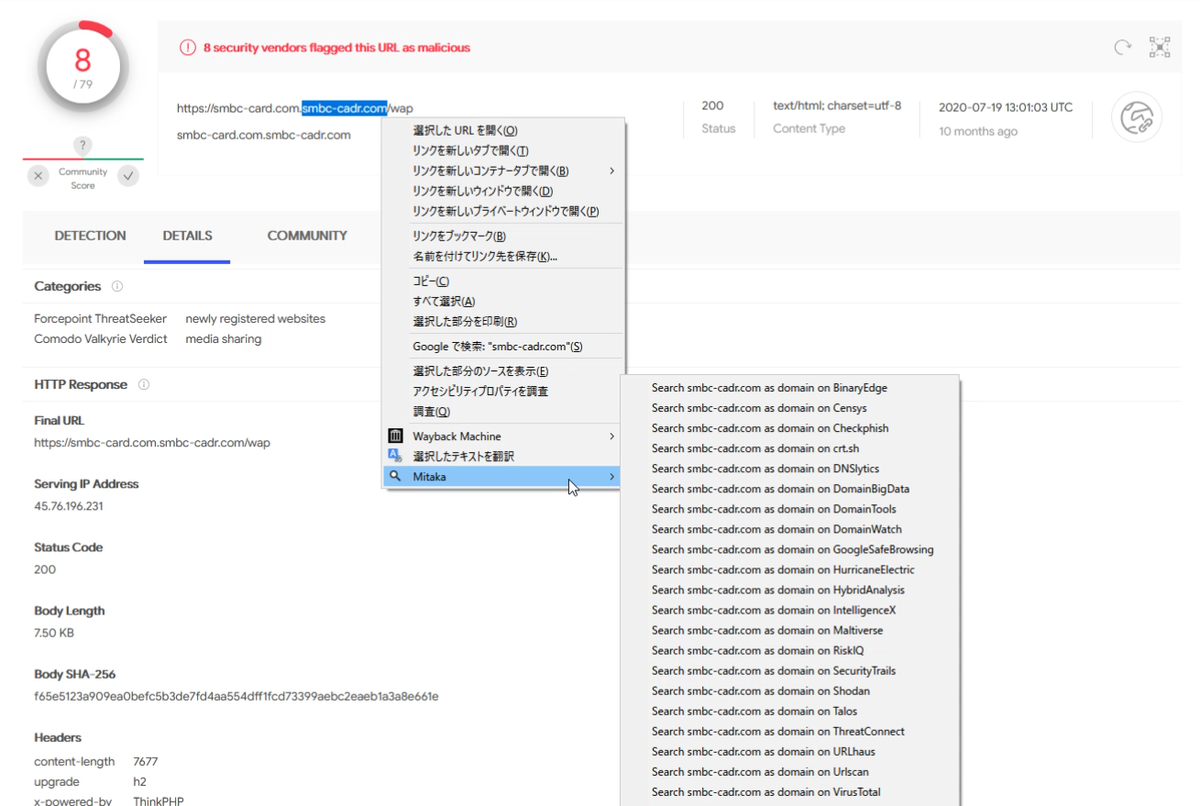The height and width of the screenshot is (806, 1200).
Task: Search domain on crt.sh
Action: click(x=790, y=448)
